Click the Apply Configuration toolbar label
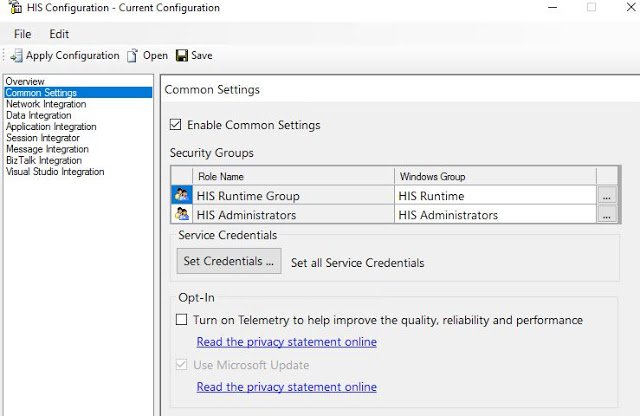Image resolution: width=640 pixels, height=416 pixels. coord(73,56)
